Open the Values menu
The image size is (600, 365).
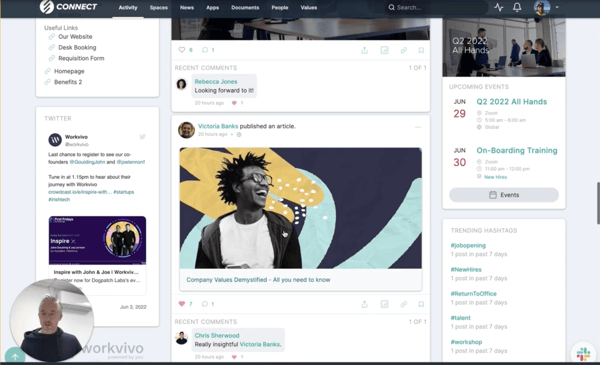pos(308,8)
